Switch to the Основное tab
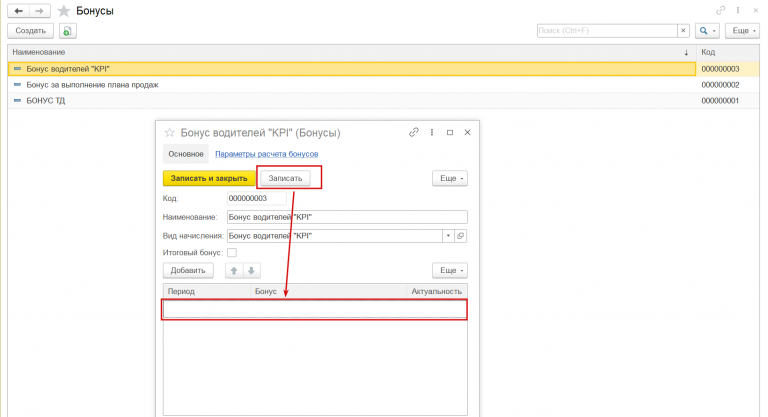This screenshot has height=417, width=768. 186,154
